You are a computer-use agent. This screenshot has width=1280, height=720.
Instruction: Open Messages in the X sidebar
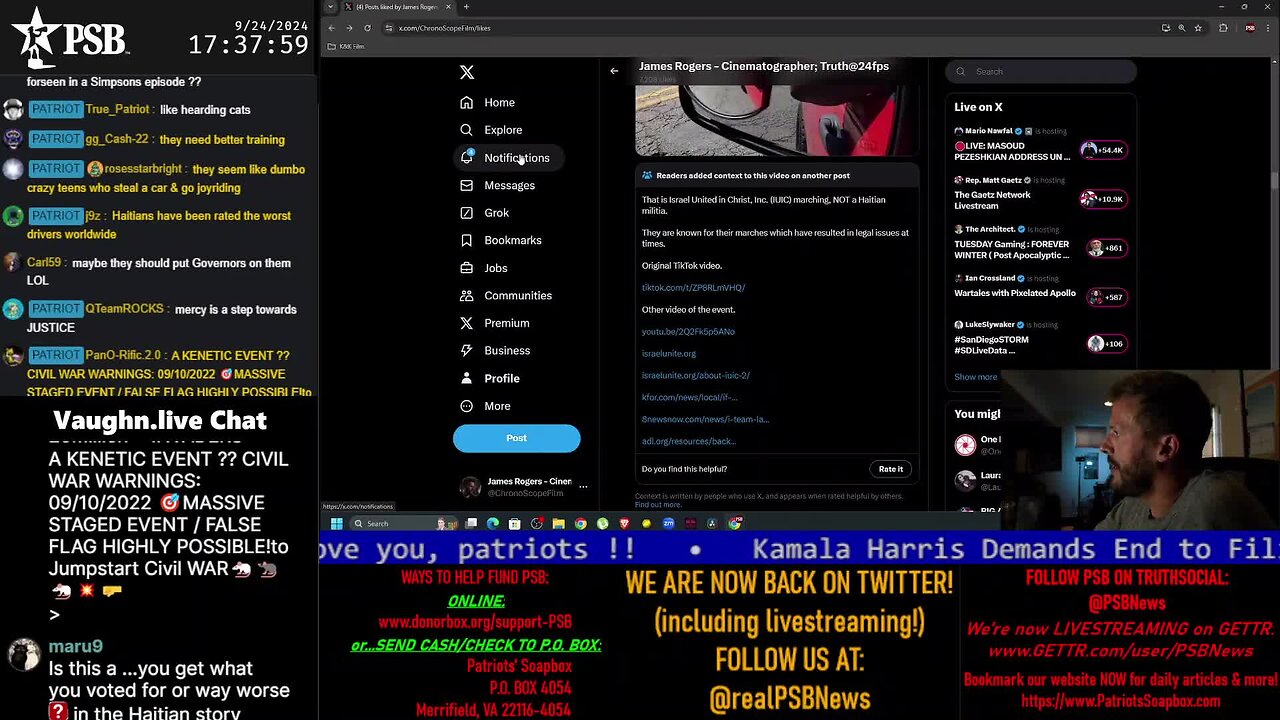coord(497,185)
